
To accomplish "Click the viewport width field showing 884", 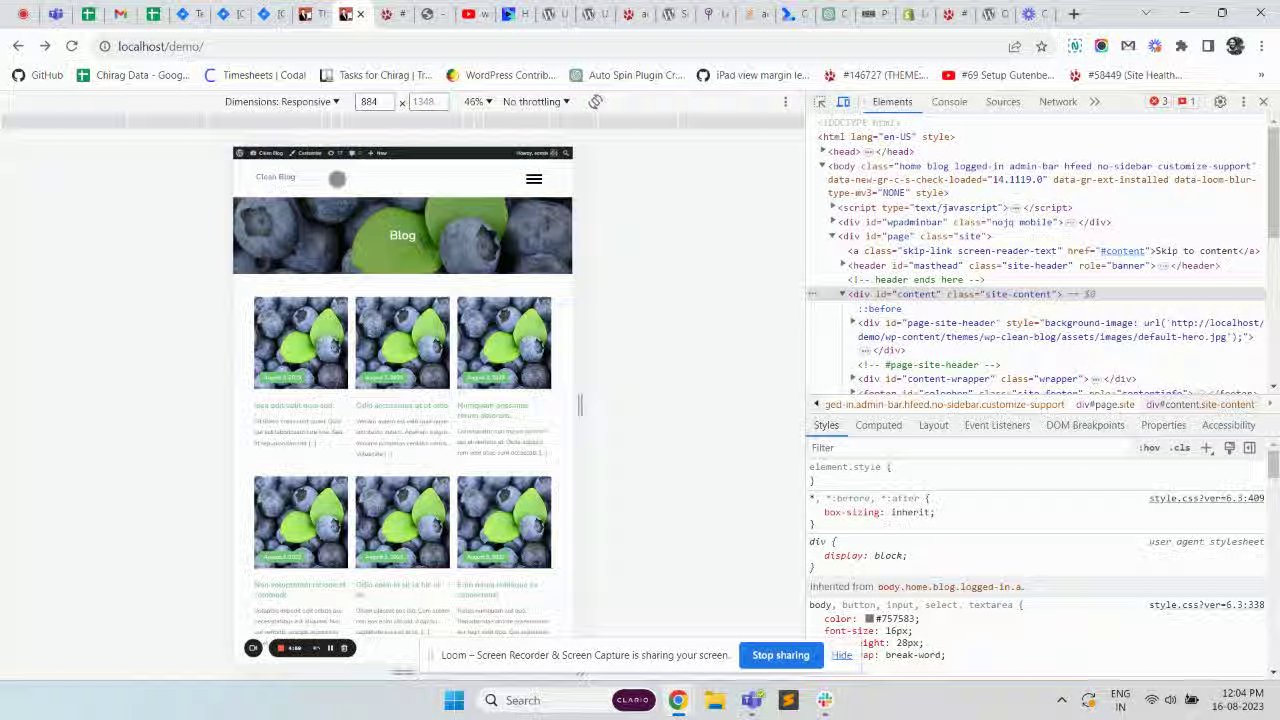I will (377, 102).
